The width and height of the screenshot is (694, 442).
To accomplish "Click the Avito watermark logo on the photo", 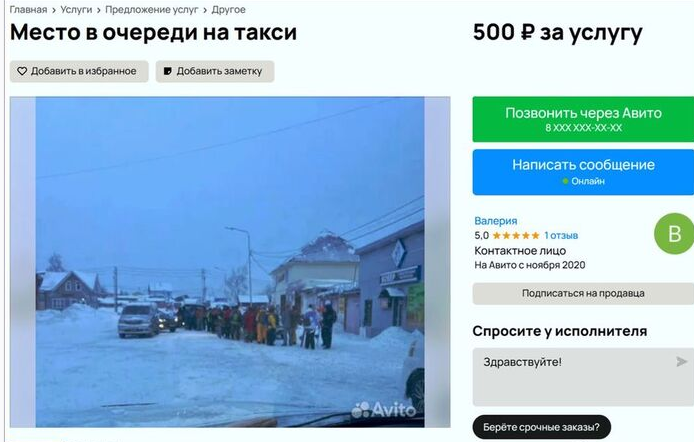I will click(384, 410).
